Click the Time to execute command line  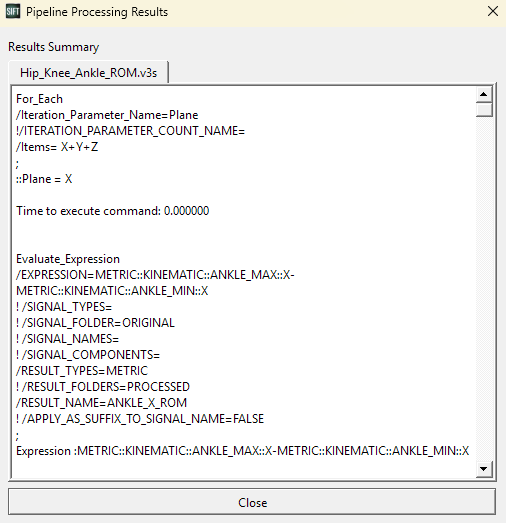[x=113, y=211]
